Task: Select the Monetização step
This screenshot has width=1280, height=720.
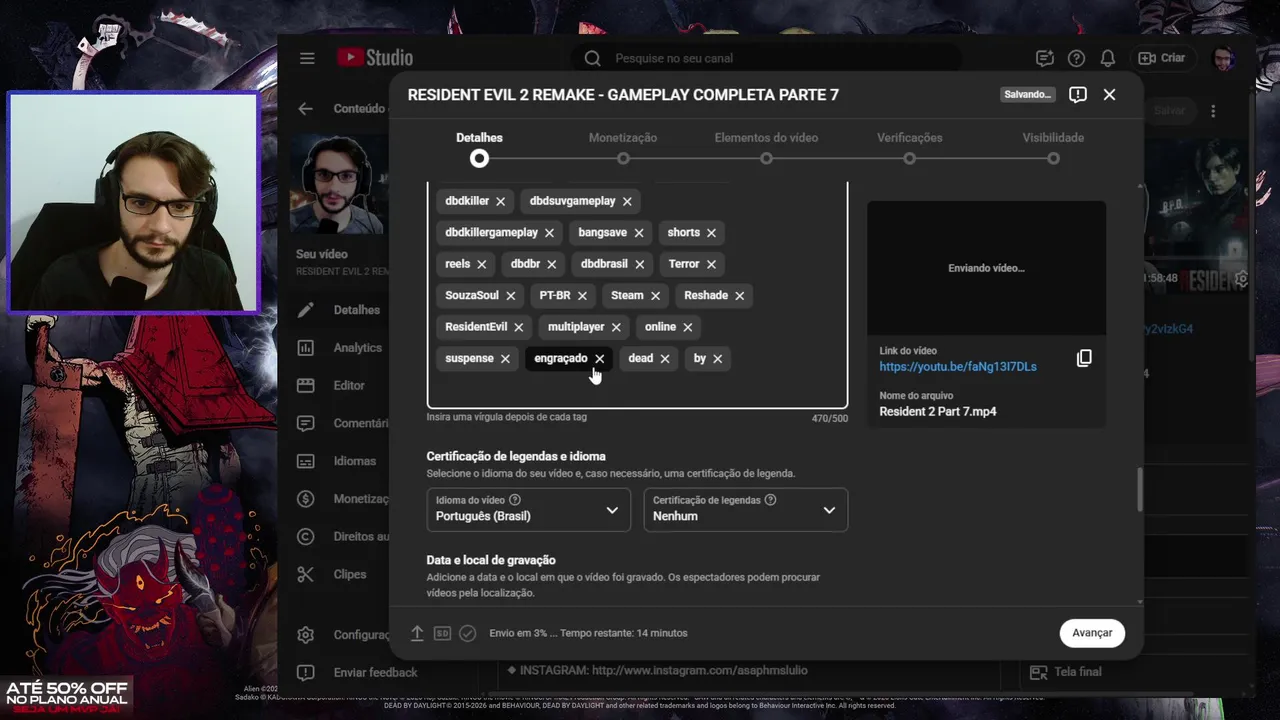Action: pyautogui.click(x=623, y=149)
